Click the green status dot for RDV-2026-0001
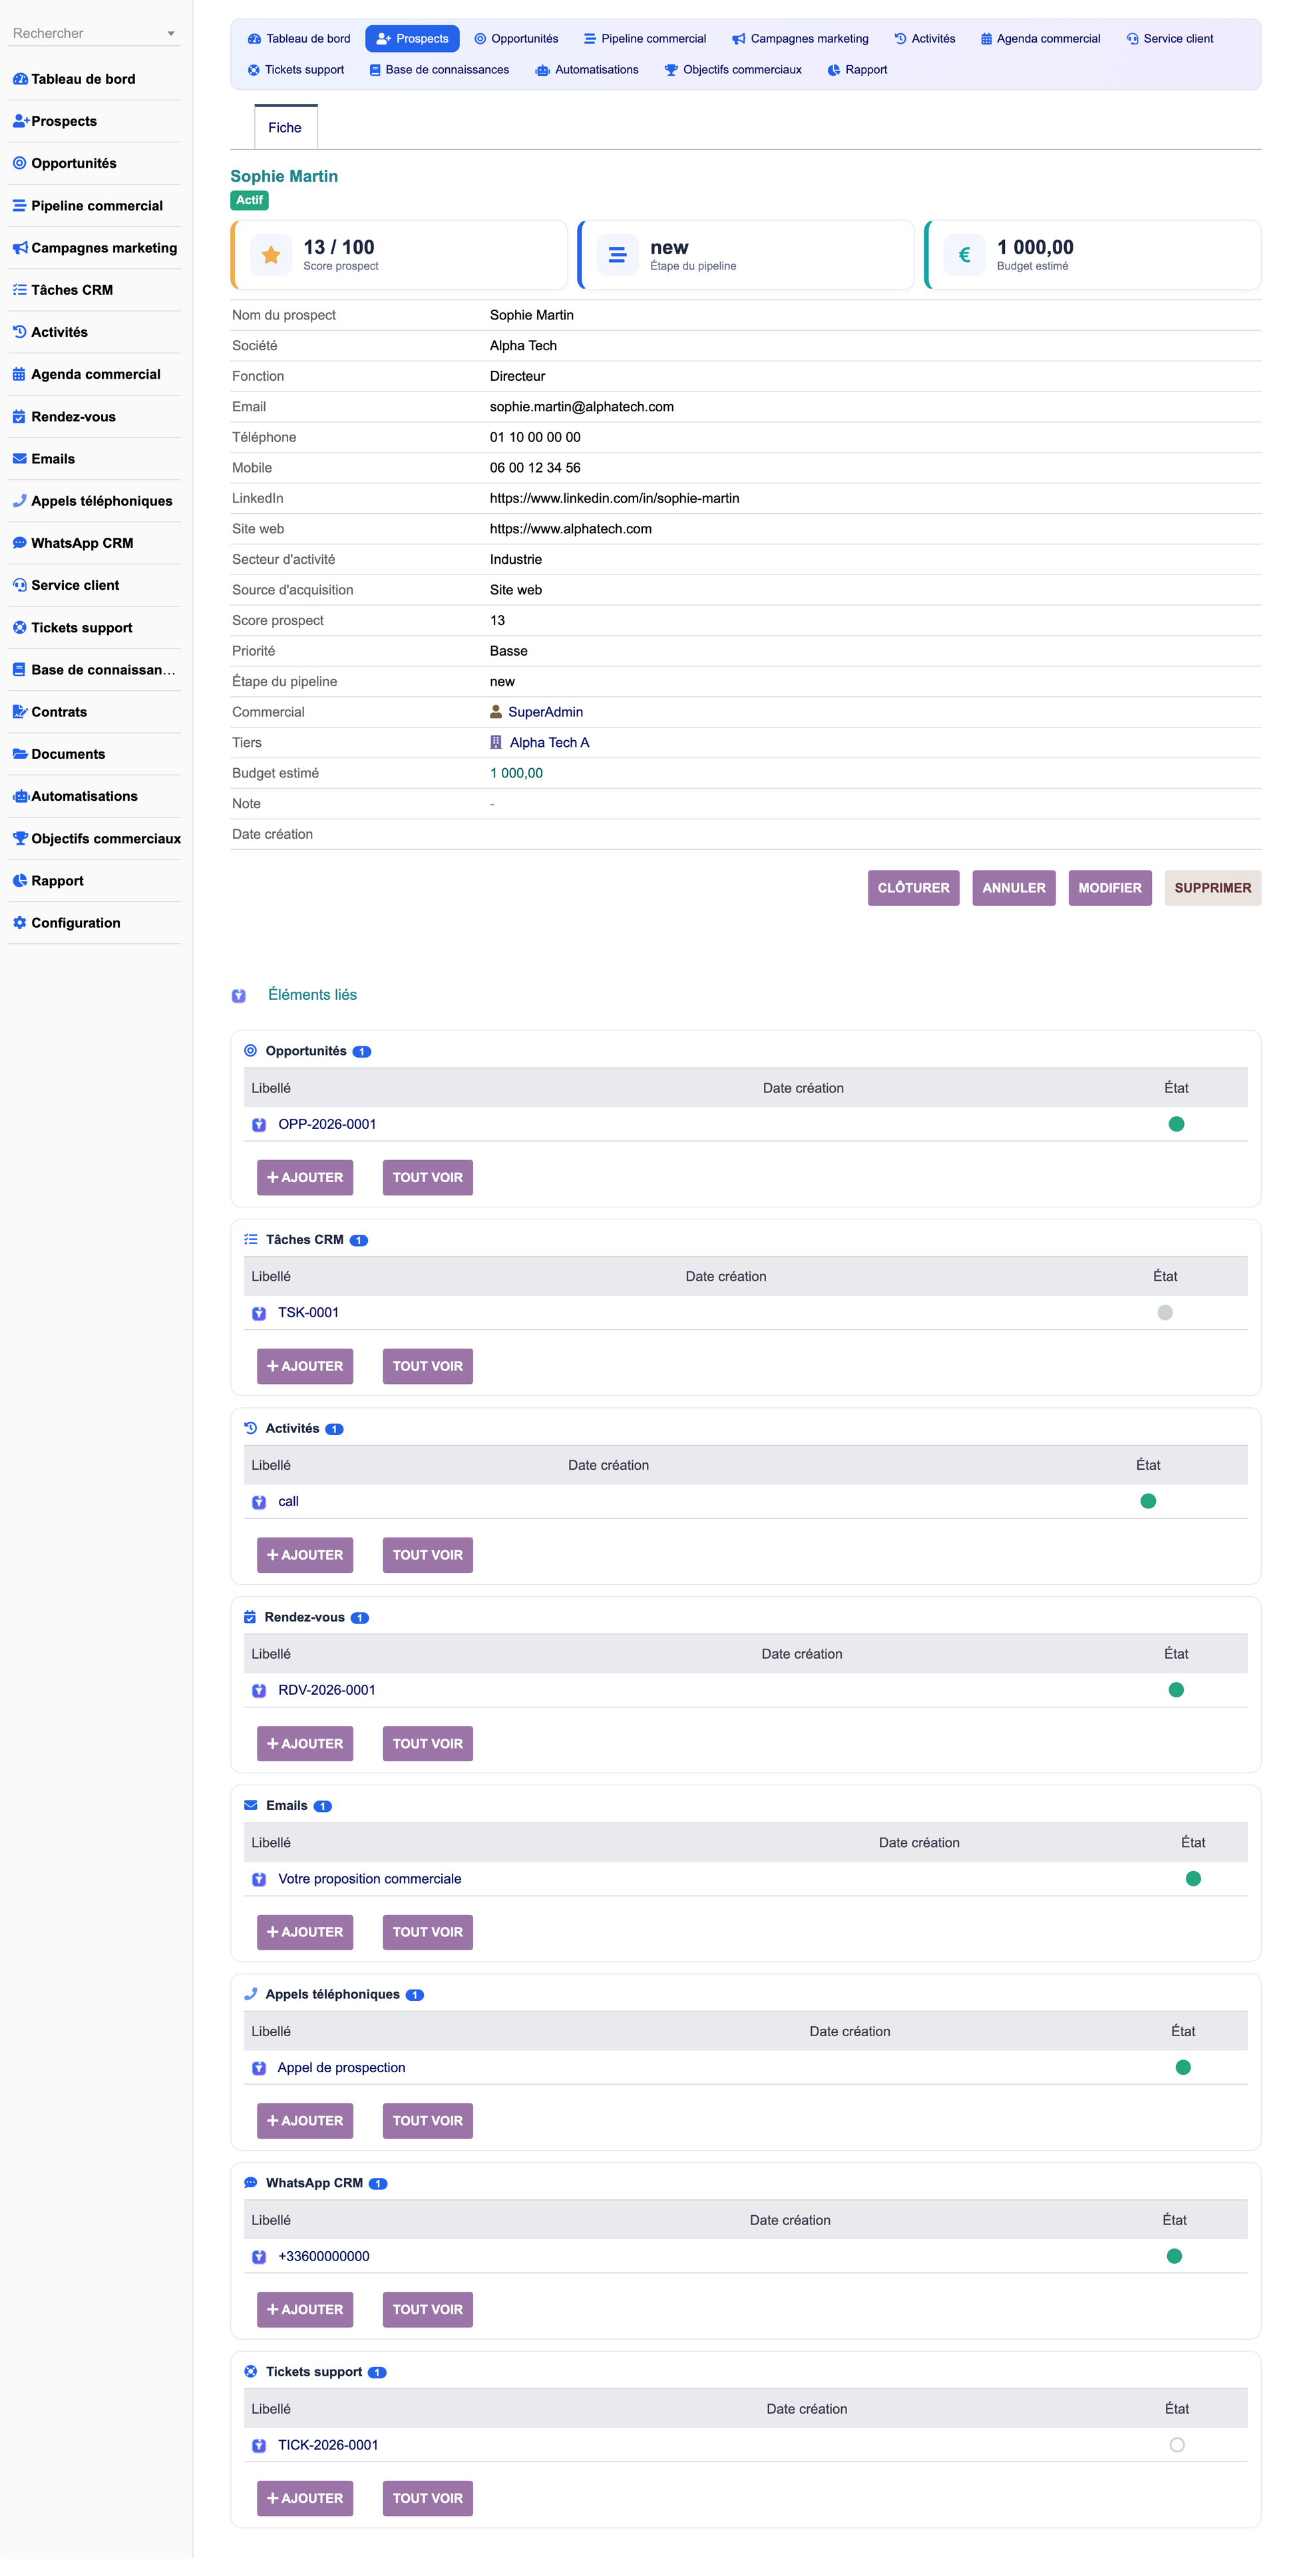1295x2576 pixels. coord(1176,1690)
